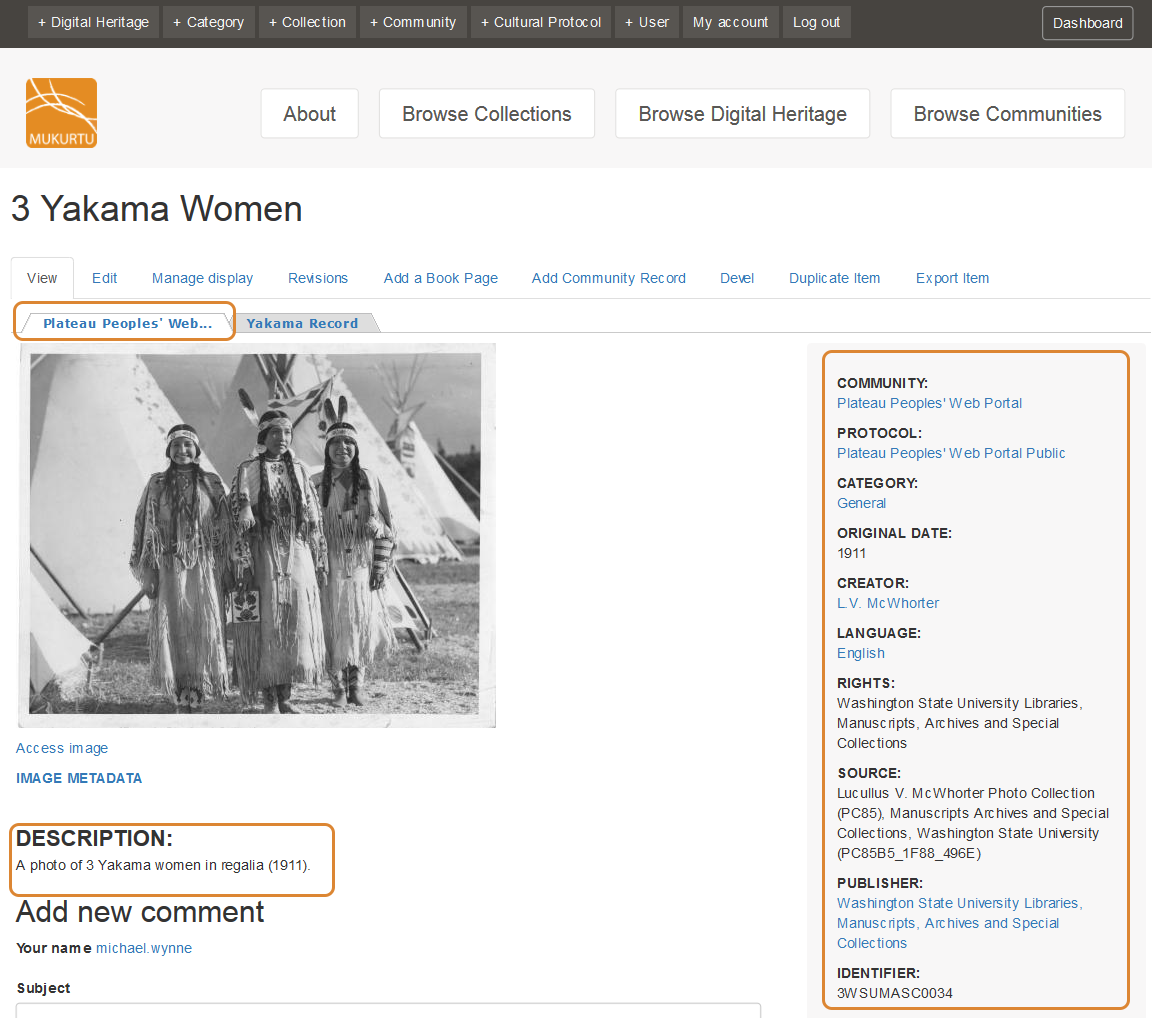Click the Add new comment heading

(x=140, y=912)
